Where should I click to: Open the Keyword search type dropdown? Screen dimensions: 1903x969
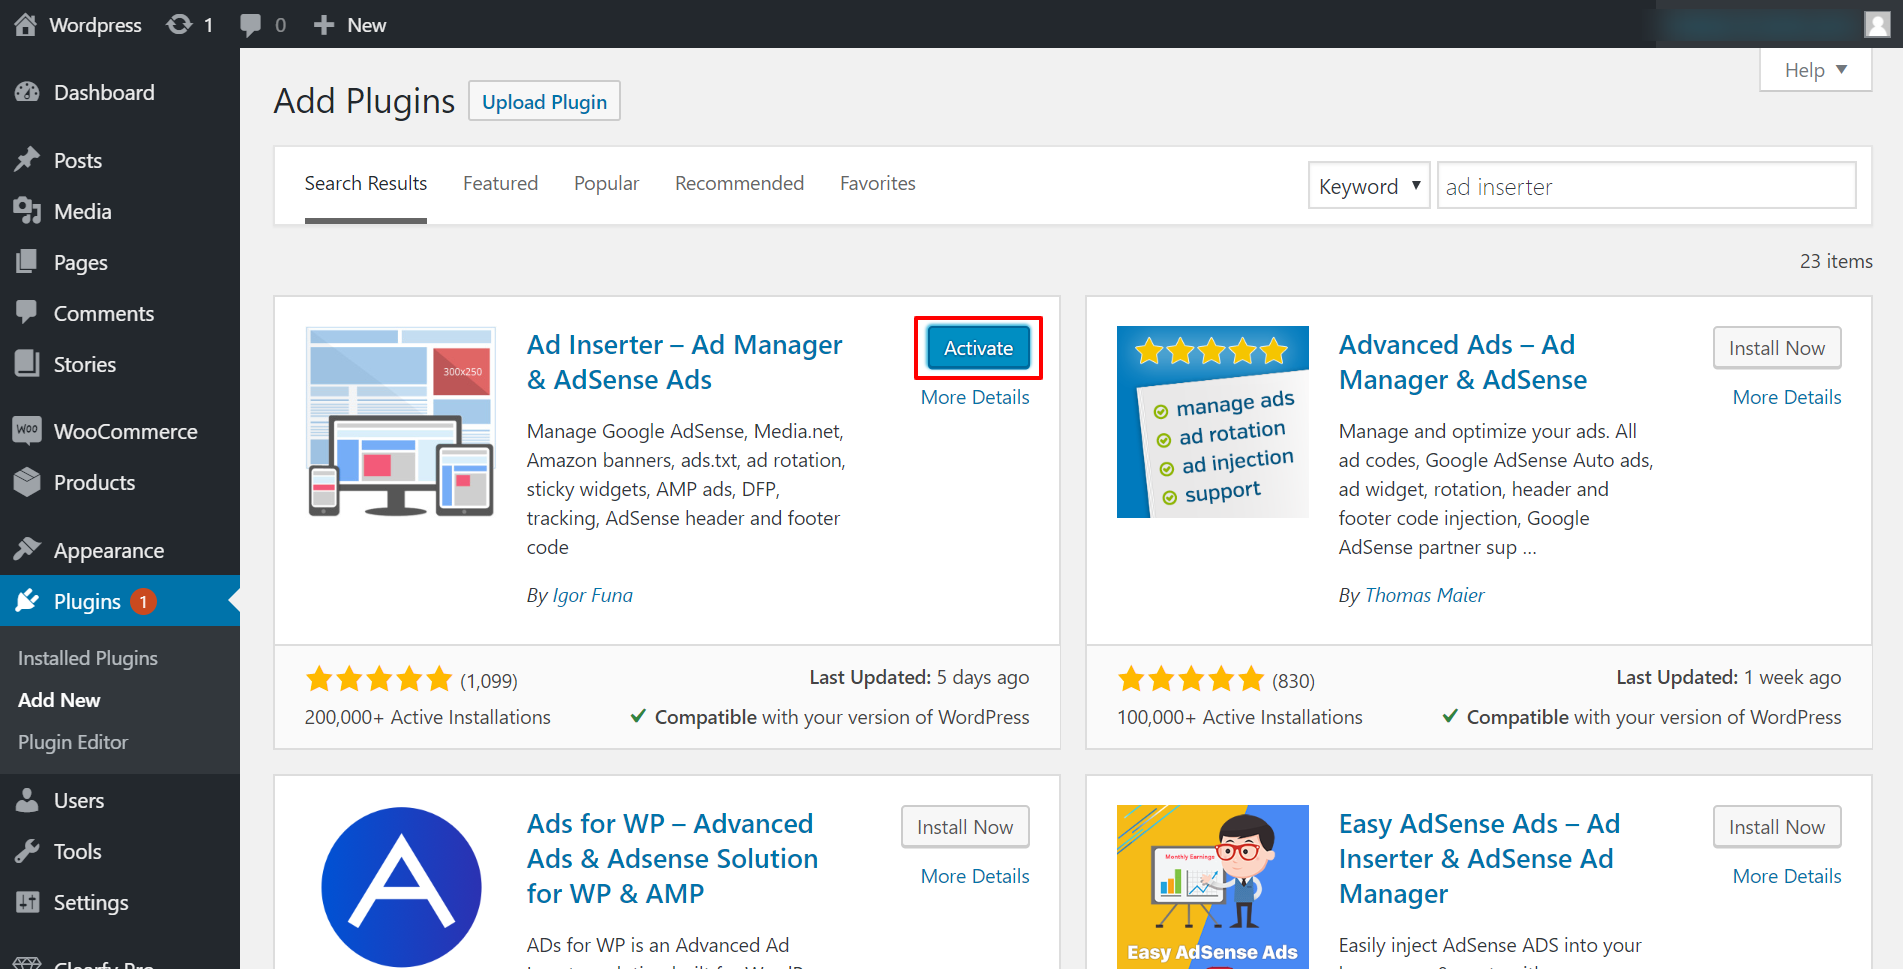click(x=1369, y=186)
